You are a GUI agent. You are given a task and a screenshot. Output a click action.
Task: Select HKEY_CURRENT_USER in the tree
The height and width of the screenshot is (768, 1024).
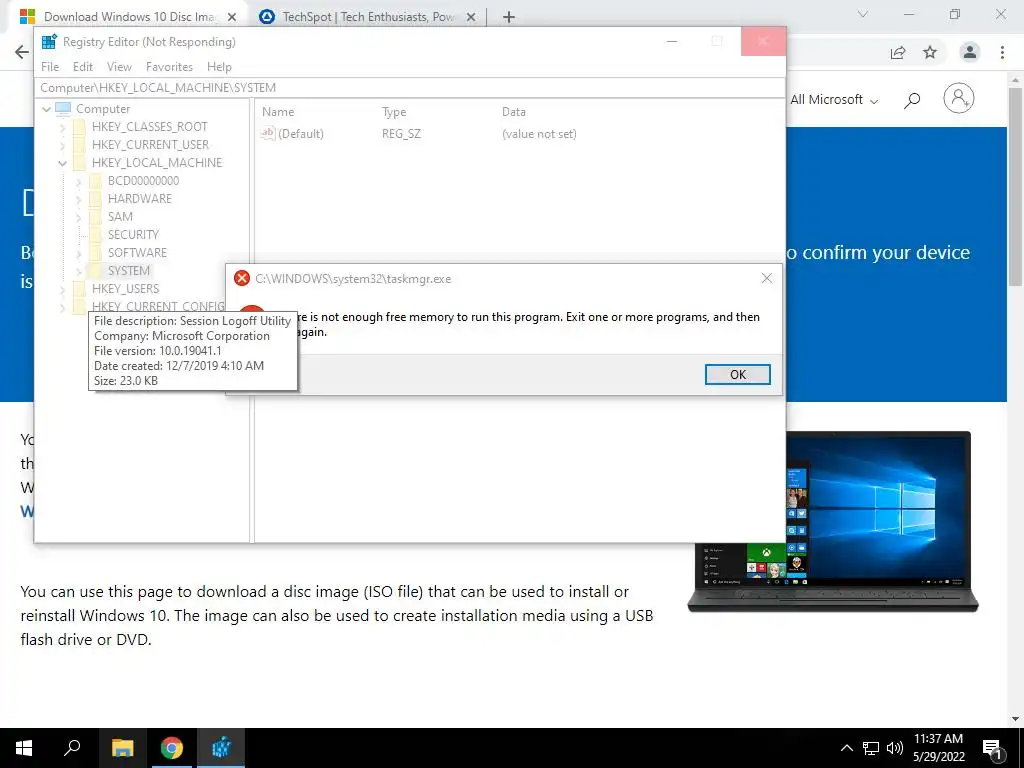150,145
